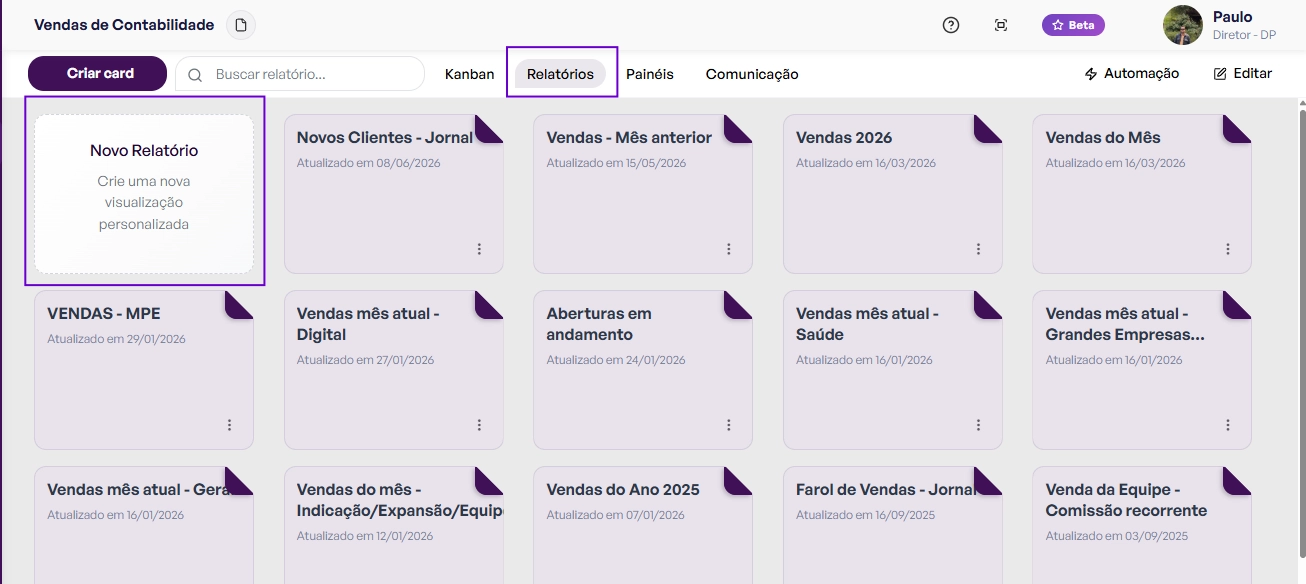This screenshot has width=1306, height=584.
Task: Click the Automação button
Action: [x=1132, y=74]
